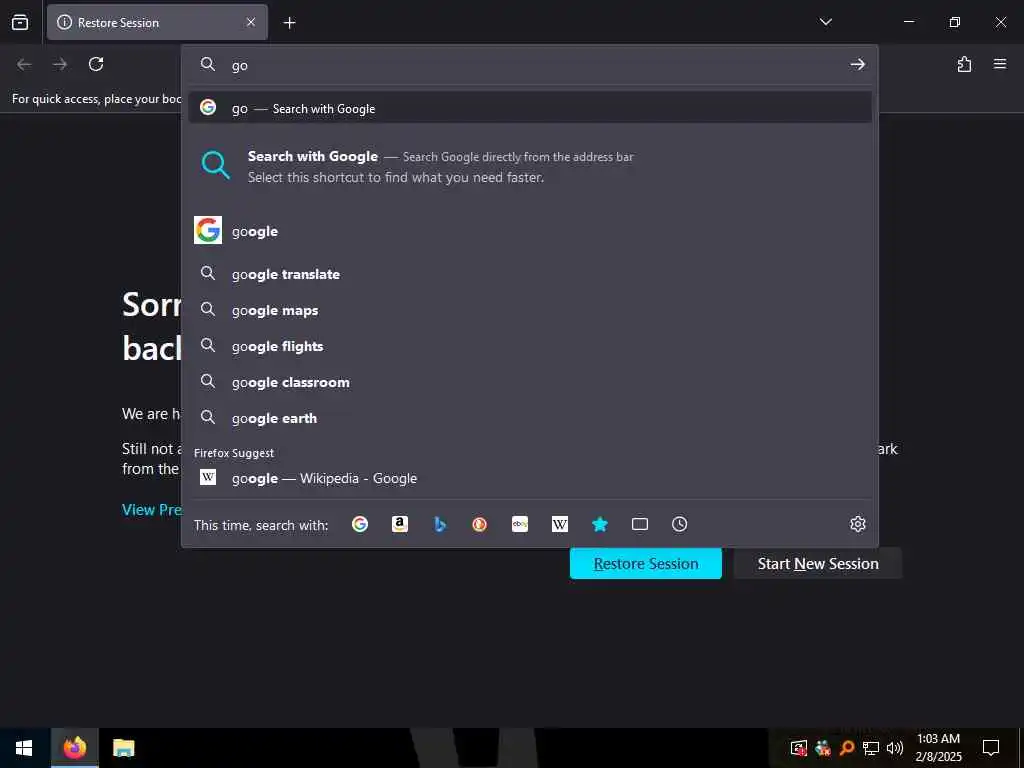The image size is (1024, 768).
Task: Open the Extensions puzzle icon
Action: tap(964, 64)
